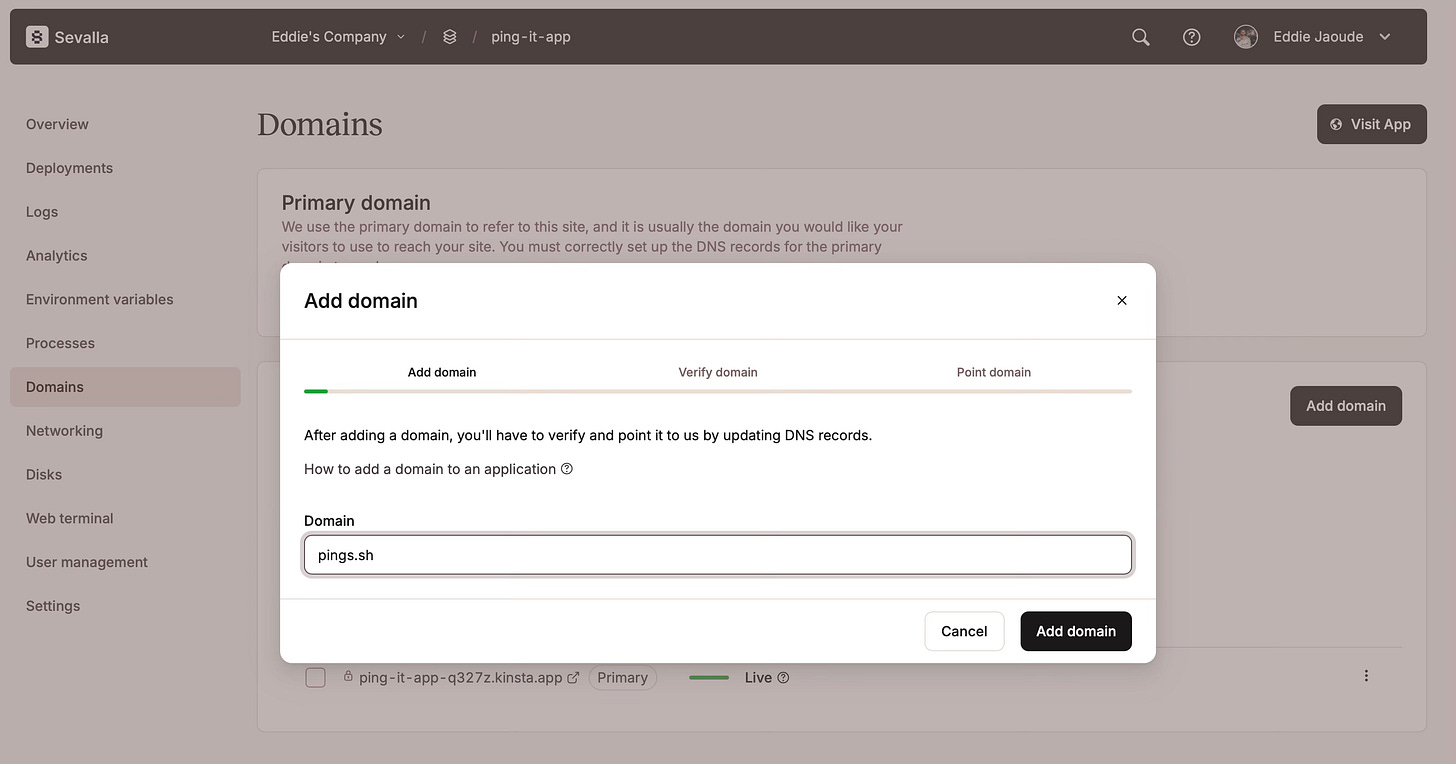Viewport: 1456px width, 764px height.
Task: Click the Primary domain heading
Action: (x=356, y=203)
